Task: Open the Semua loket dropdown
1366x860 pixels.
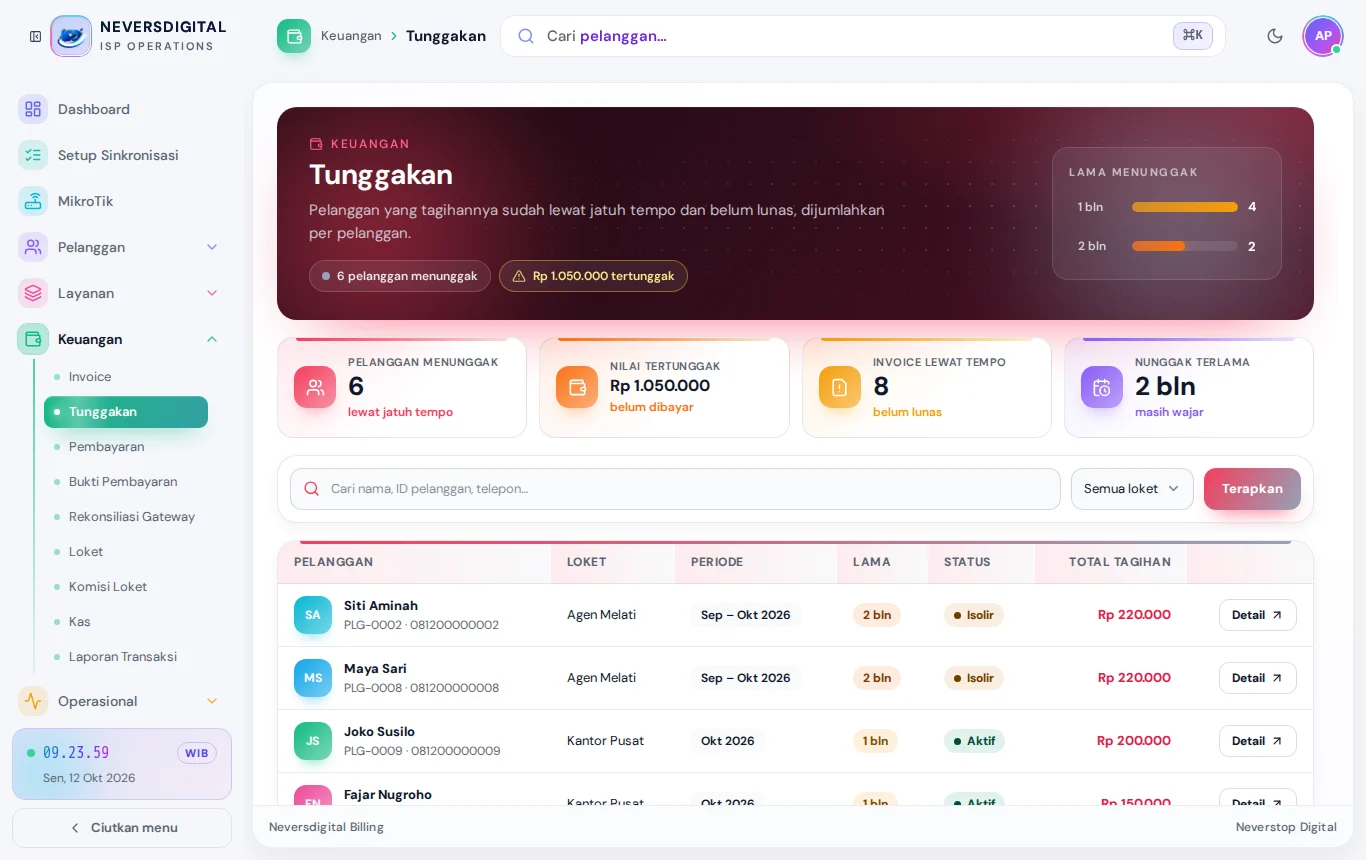Action: [x=1132, y=489]
